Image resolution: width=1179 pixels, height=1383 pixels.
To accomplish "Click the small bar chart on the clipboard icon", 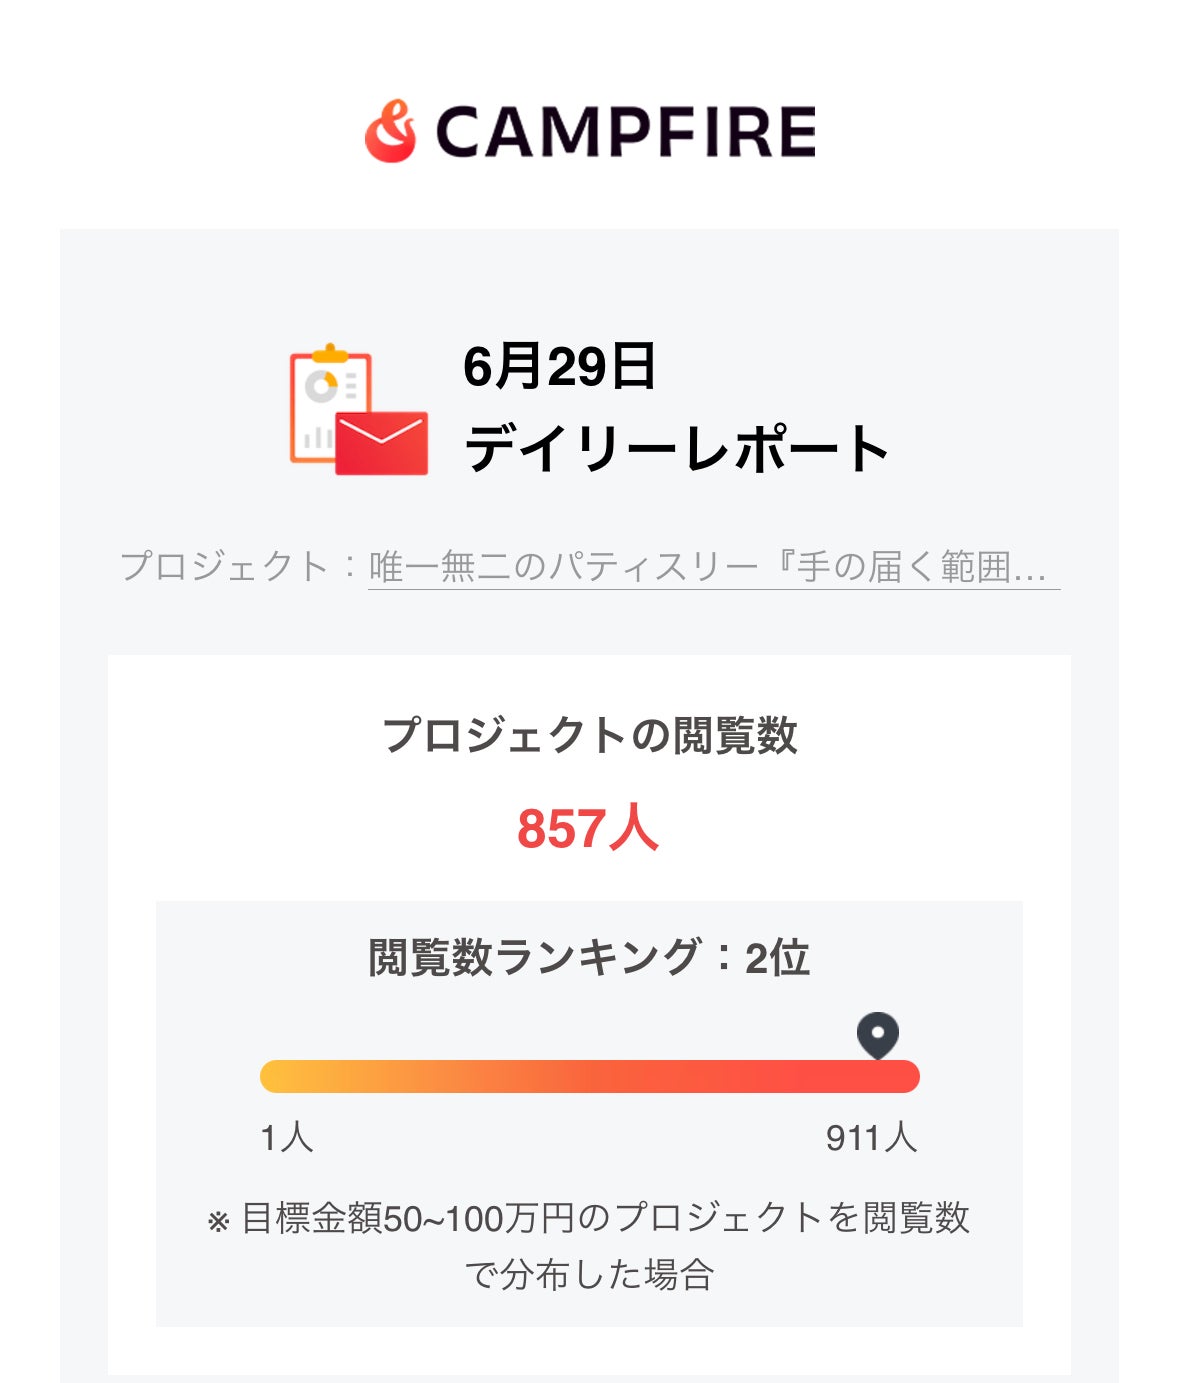I will [x=318, y=437].
